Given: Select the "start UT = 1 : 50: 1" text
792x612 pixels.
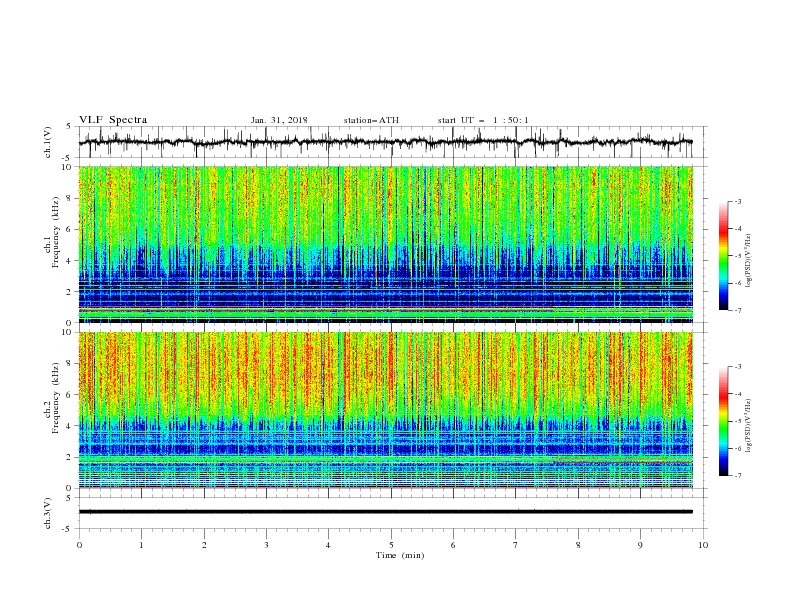Looking at the screenshot, I should click(483, 120).
